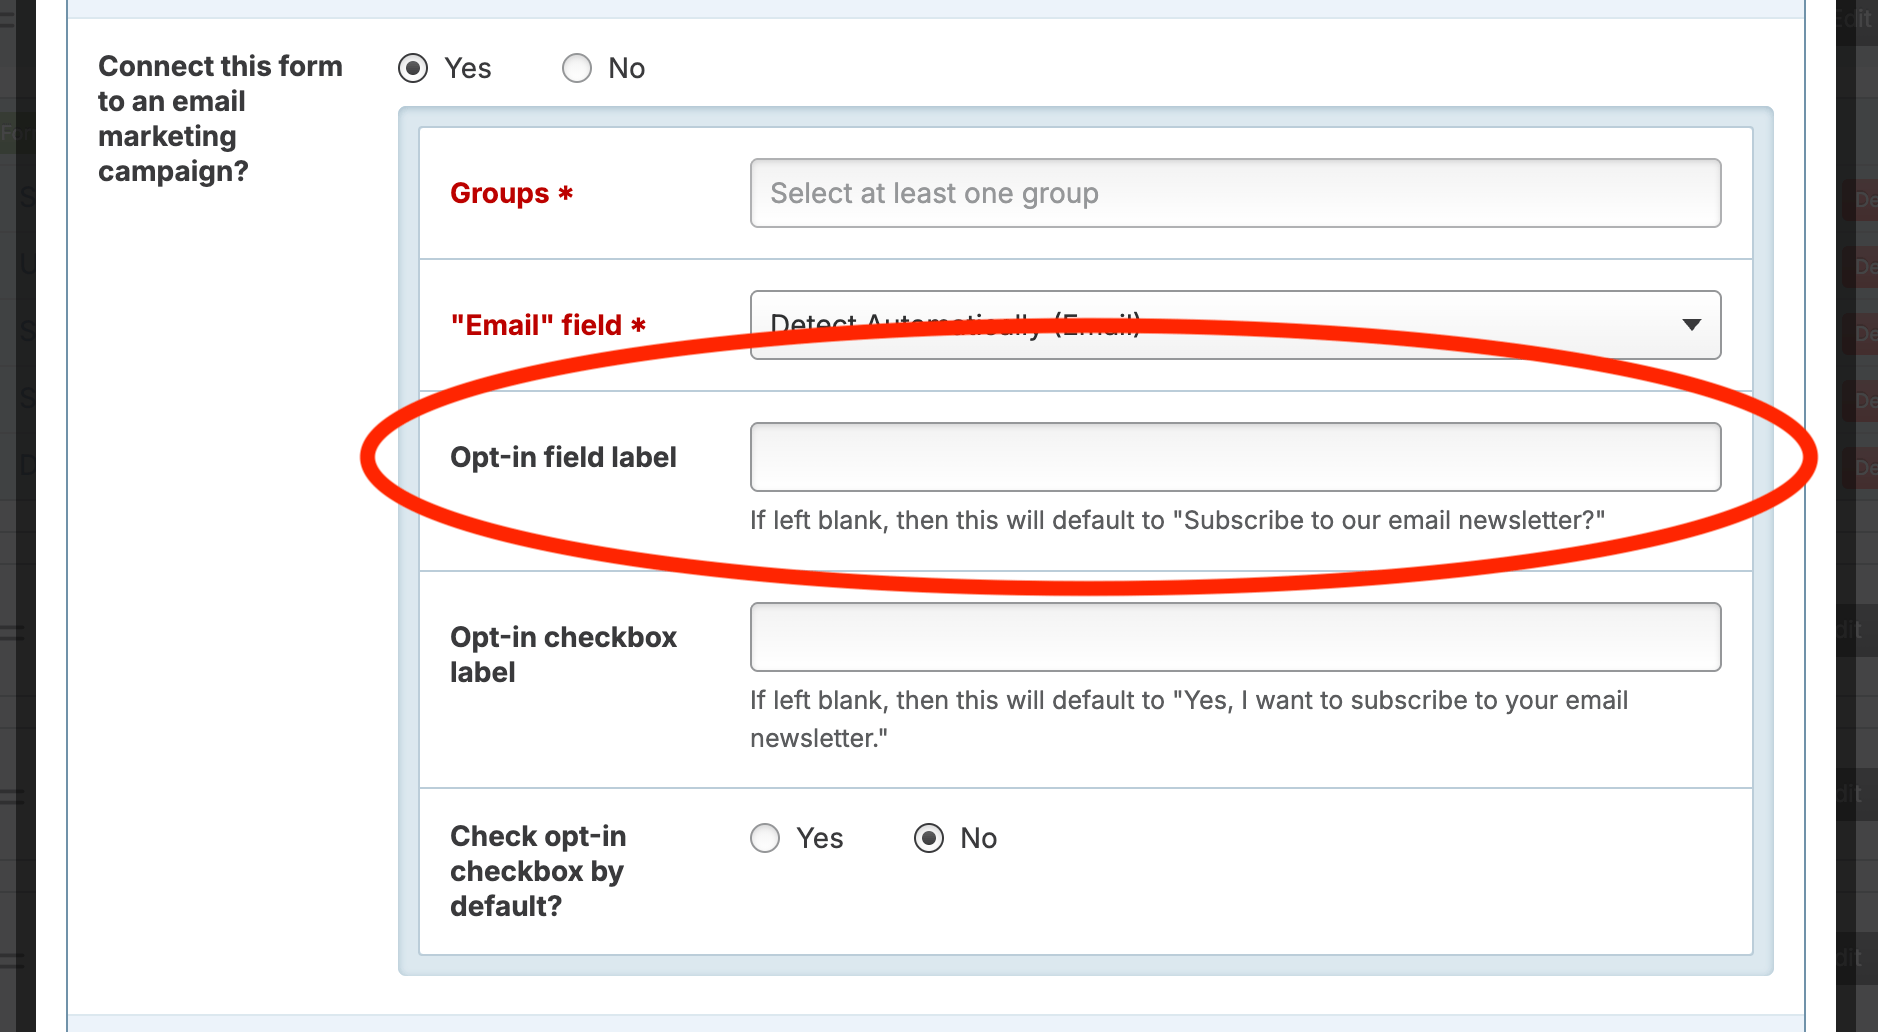
Task: Select "No" under check opt-in checkbox by default
Action: [x=929, y=838]
